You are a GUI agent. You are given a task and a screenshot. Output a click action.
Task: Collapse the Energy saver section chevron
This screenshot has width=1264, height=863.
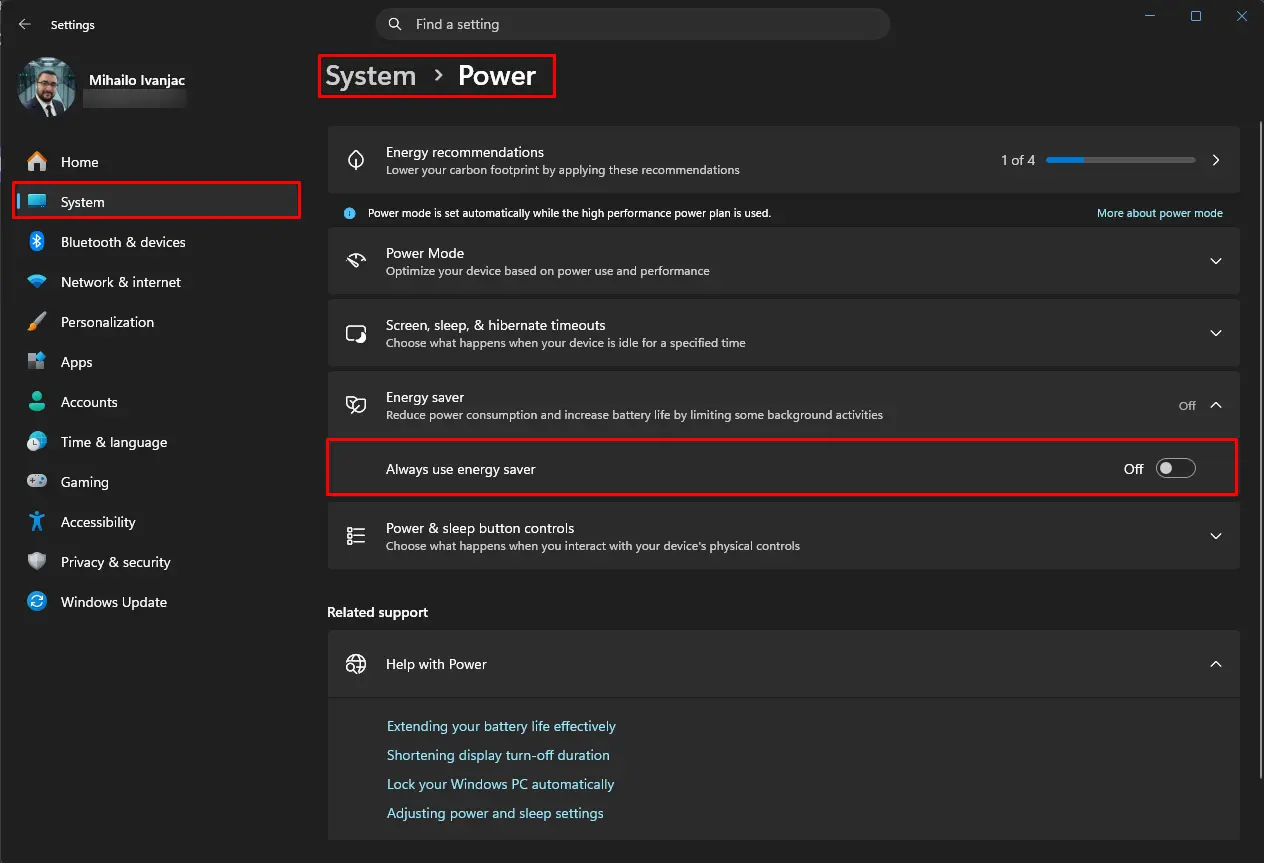click(1216, 405)
